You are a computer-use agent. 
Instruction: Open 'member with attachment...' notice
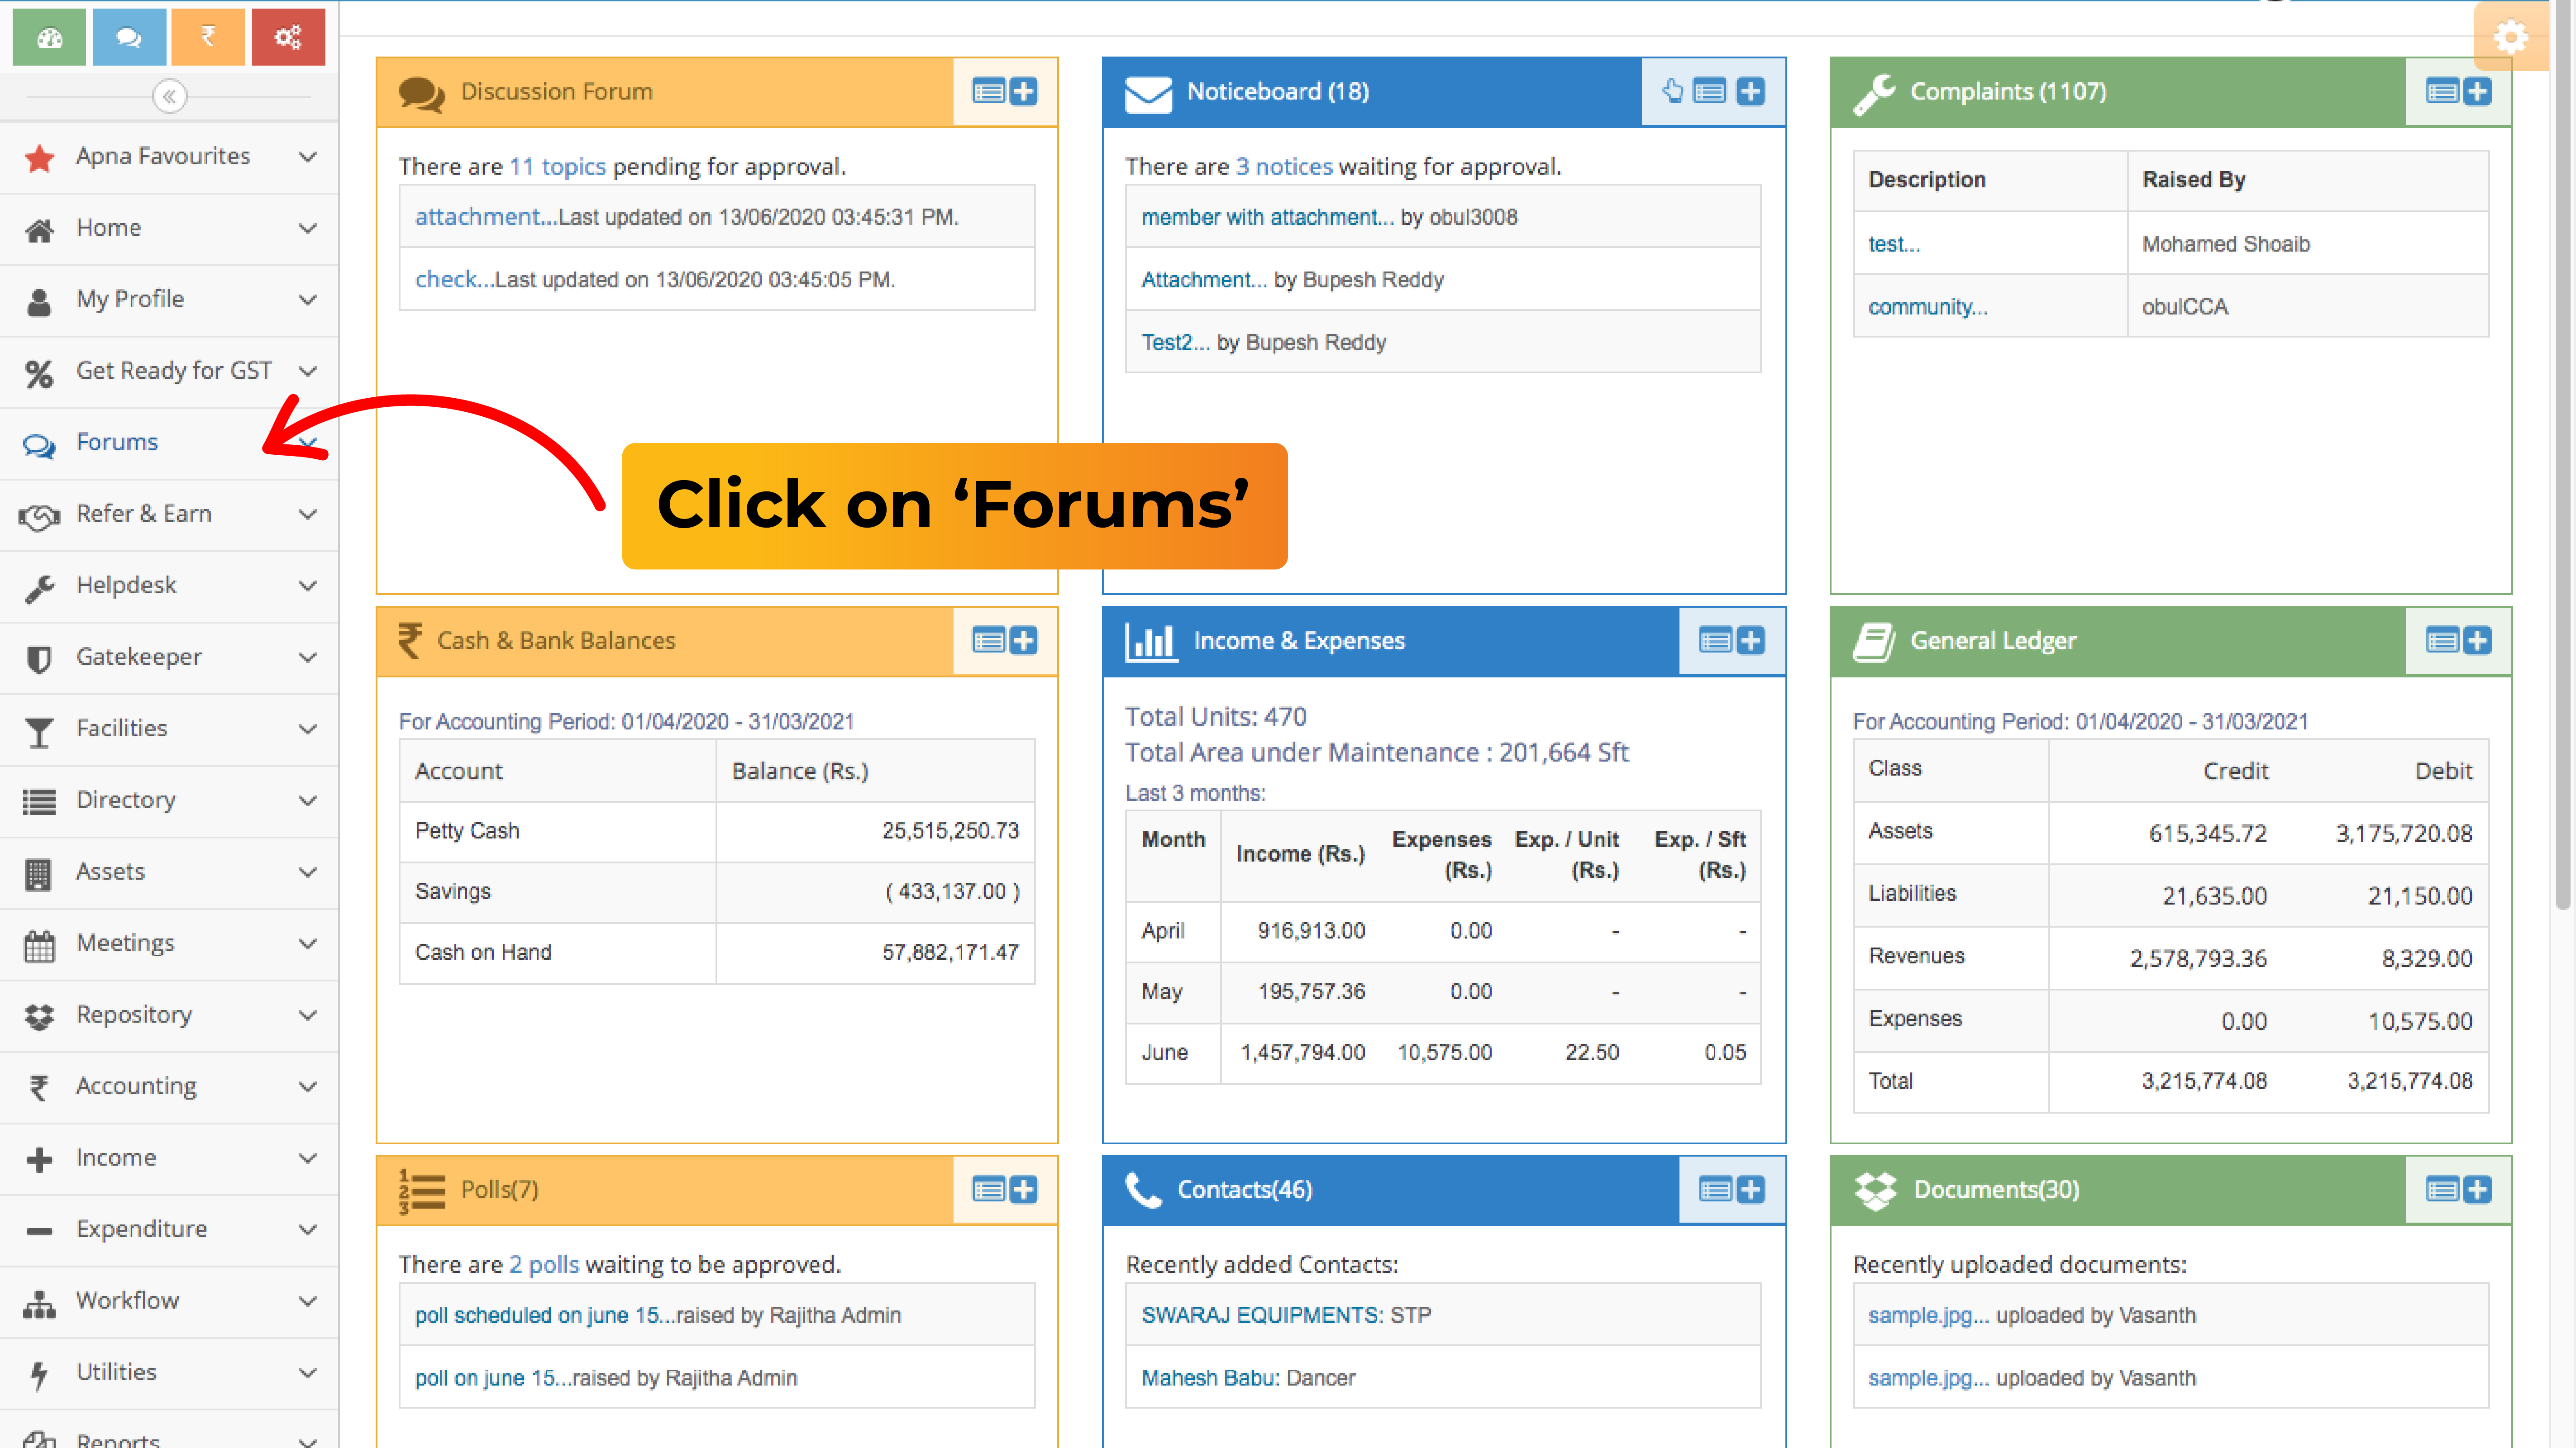pyautogui.click(x=1267, y=217)
